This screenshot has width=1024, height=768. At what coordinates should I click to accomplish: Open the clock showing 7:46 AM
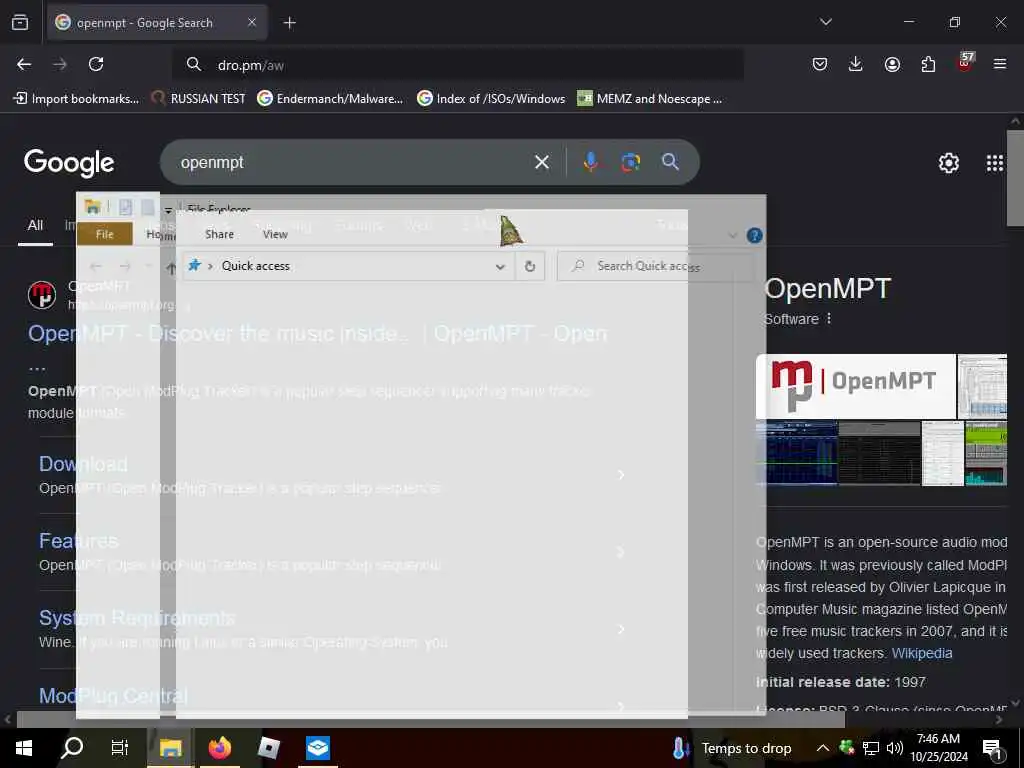[x=938, y=748]
